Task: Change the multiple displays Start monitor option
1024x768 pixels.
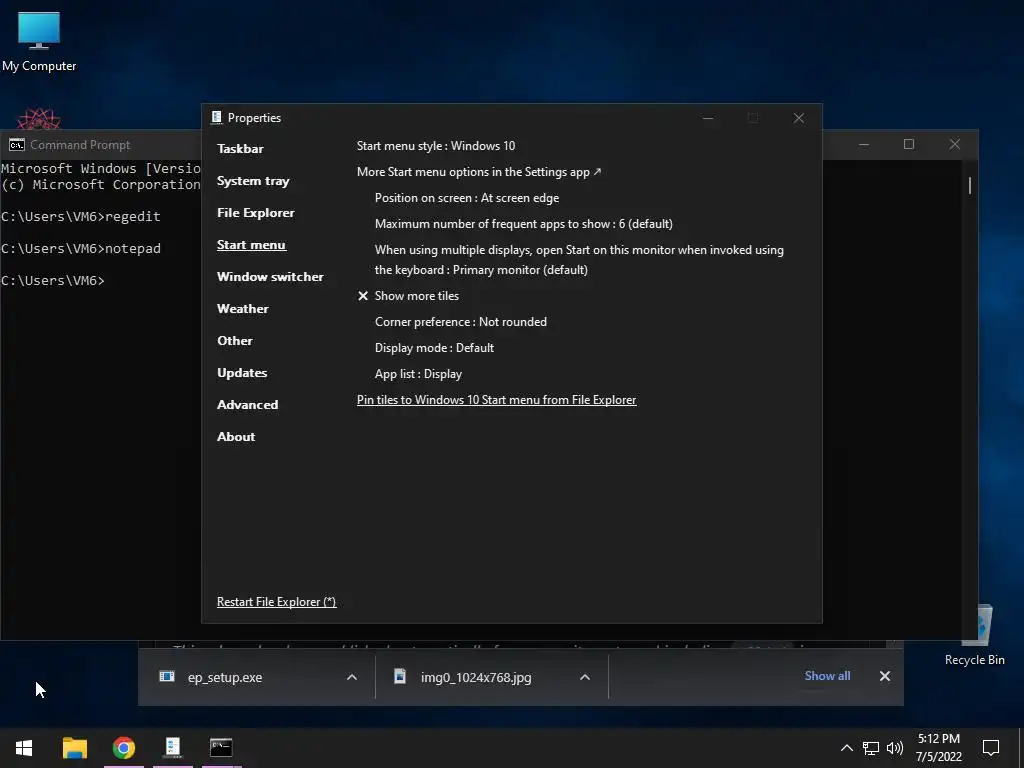Action: pos(579,260)
